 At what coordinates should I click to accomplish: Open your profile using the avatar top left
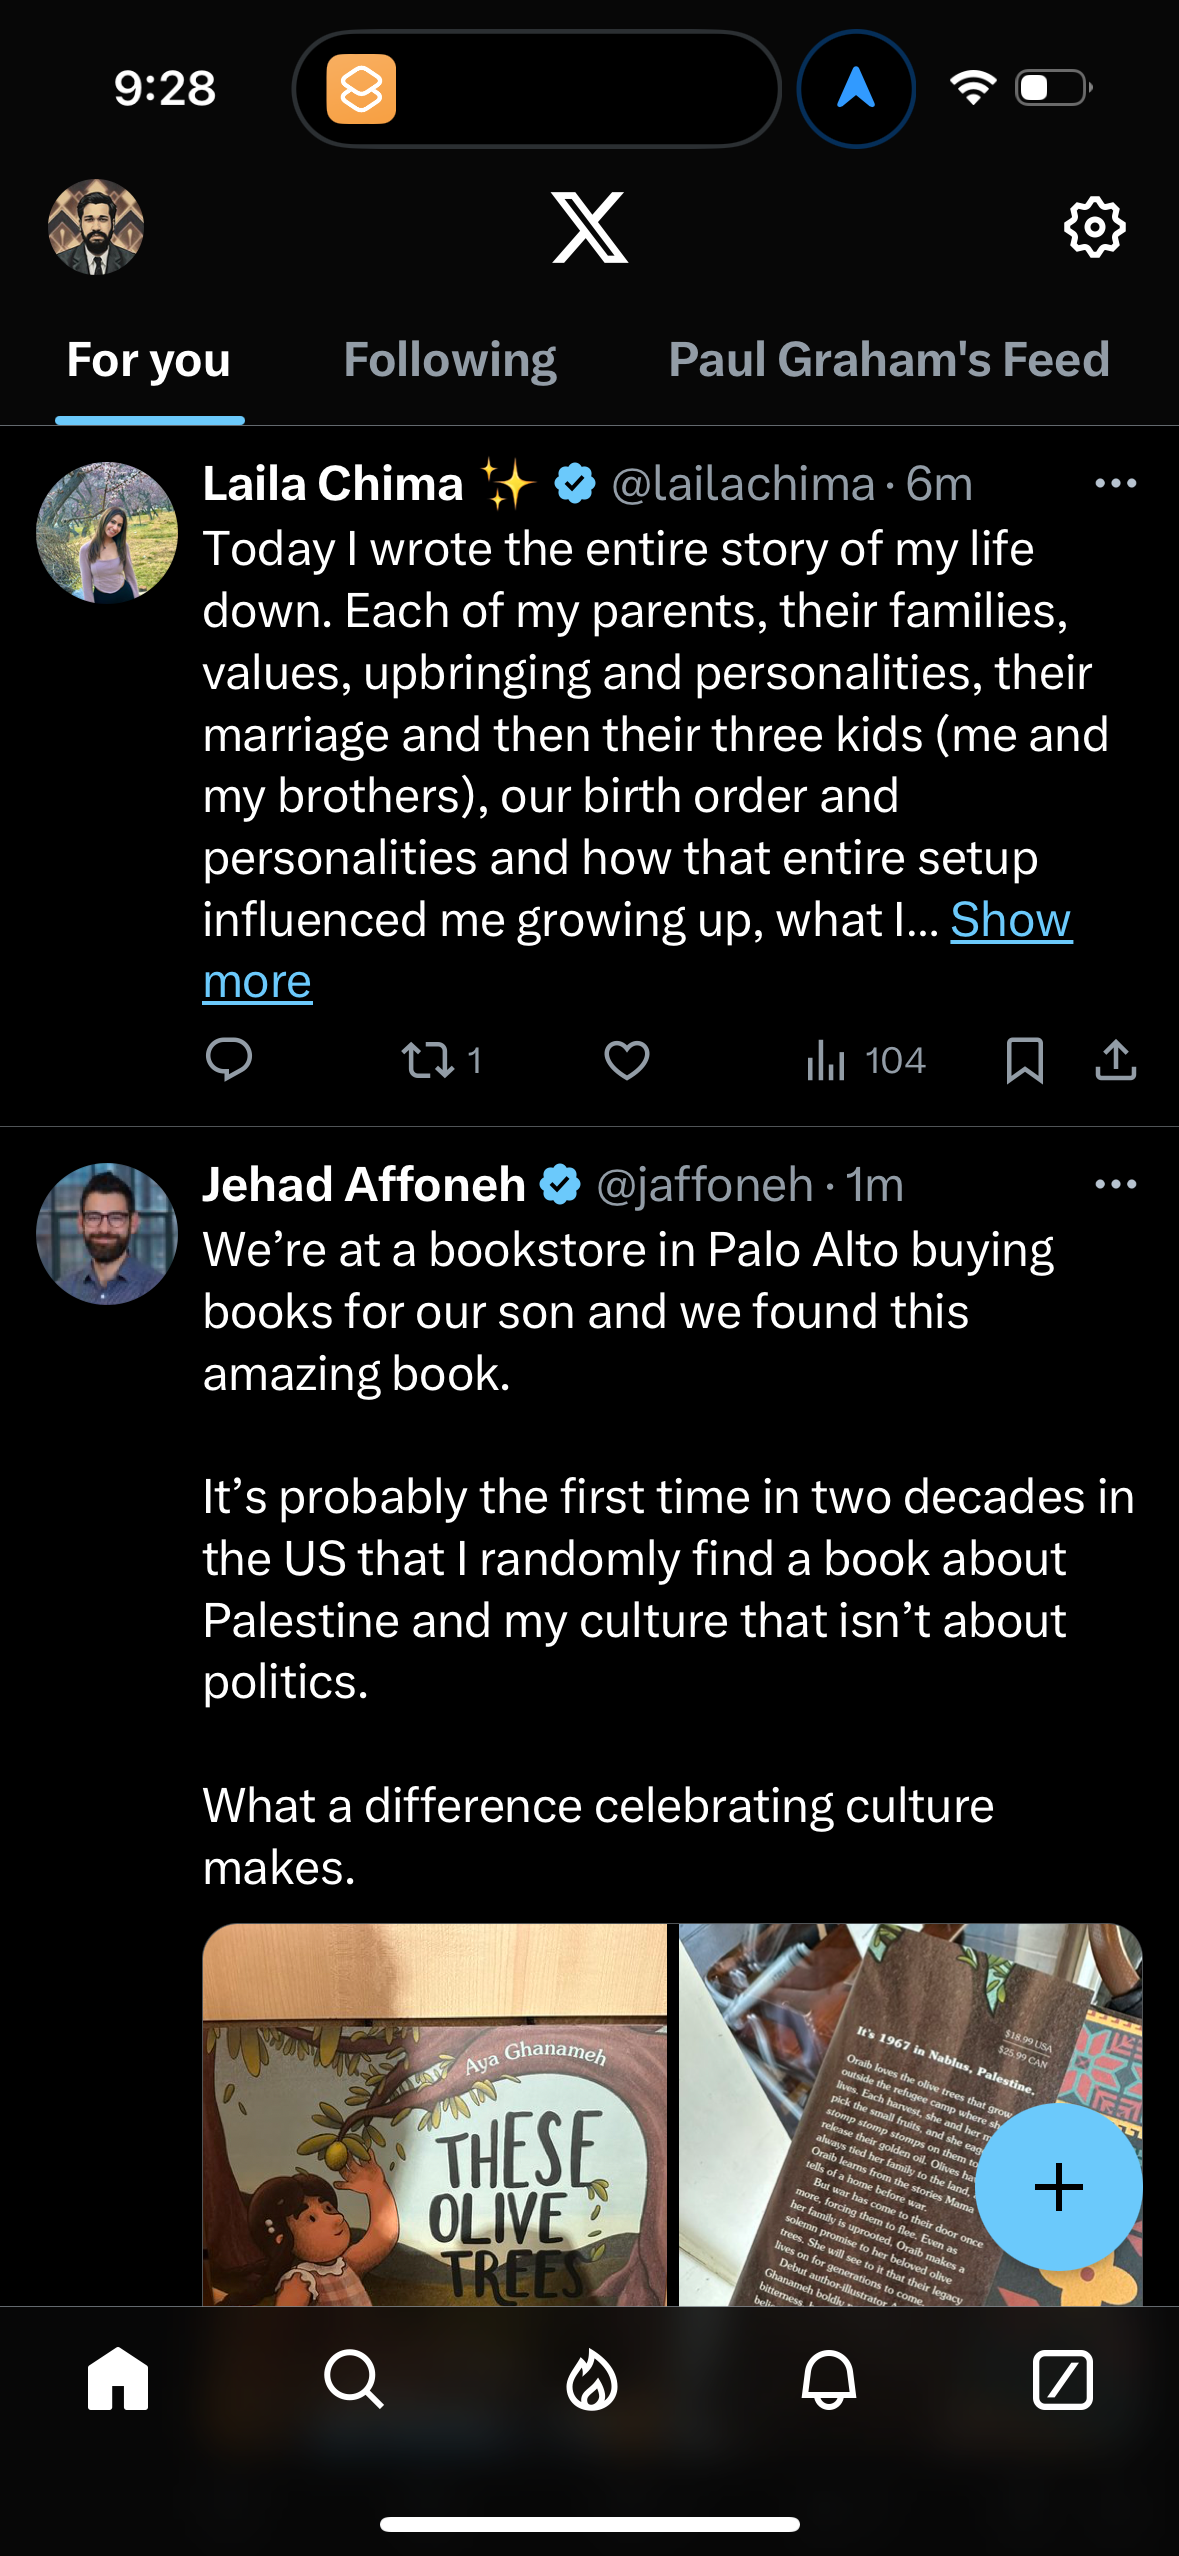[97, 227]
